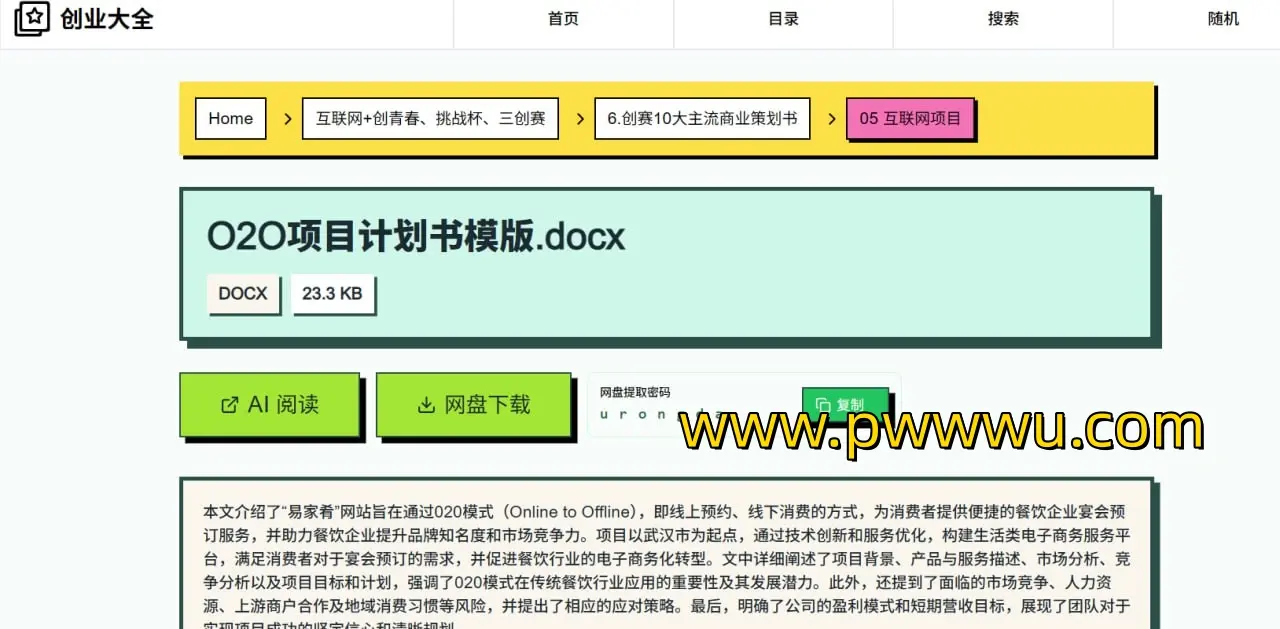
Task: Select the 随机 navigation item
Action: [x=1223, y=19]
